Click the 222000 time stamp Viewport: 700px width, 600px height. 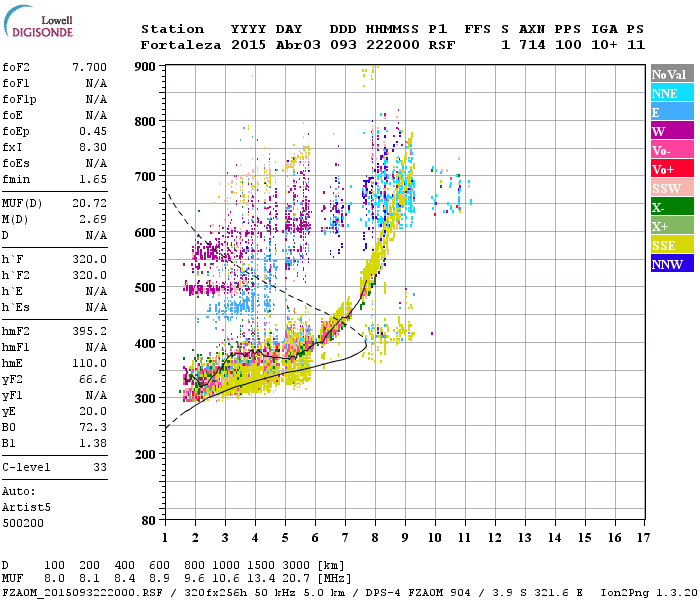pyautogui.click(x=392, y=45)
